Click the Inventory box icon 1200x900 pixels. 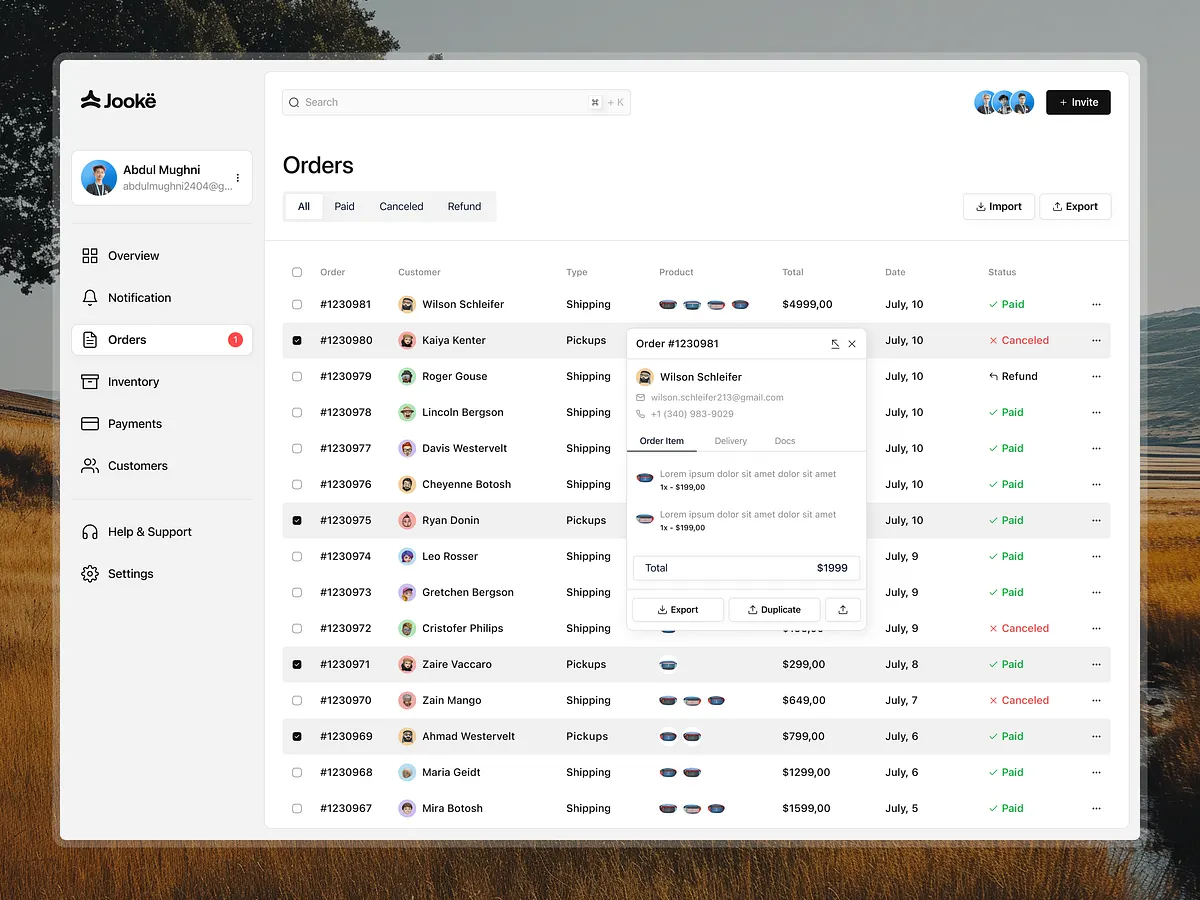click(89, 381)
